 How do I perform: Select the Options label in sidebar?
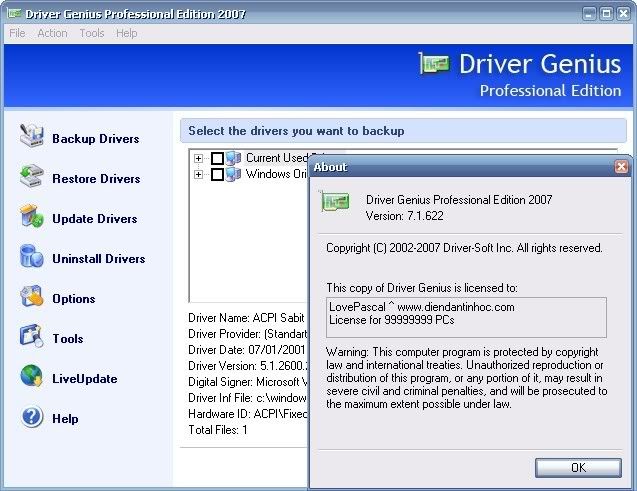coord(74,299)
